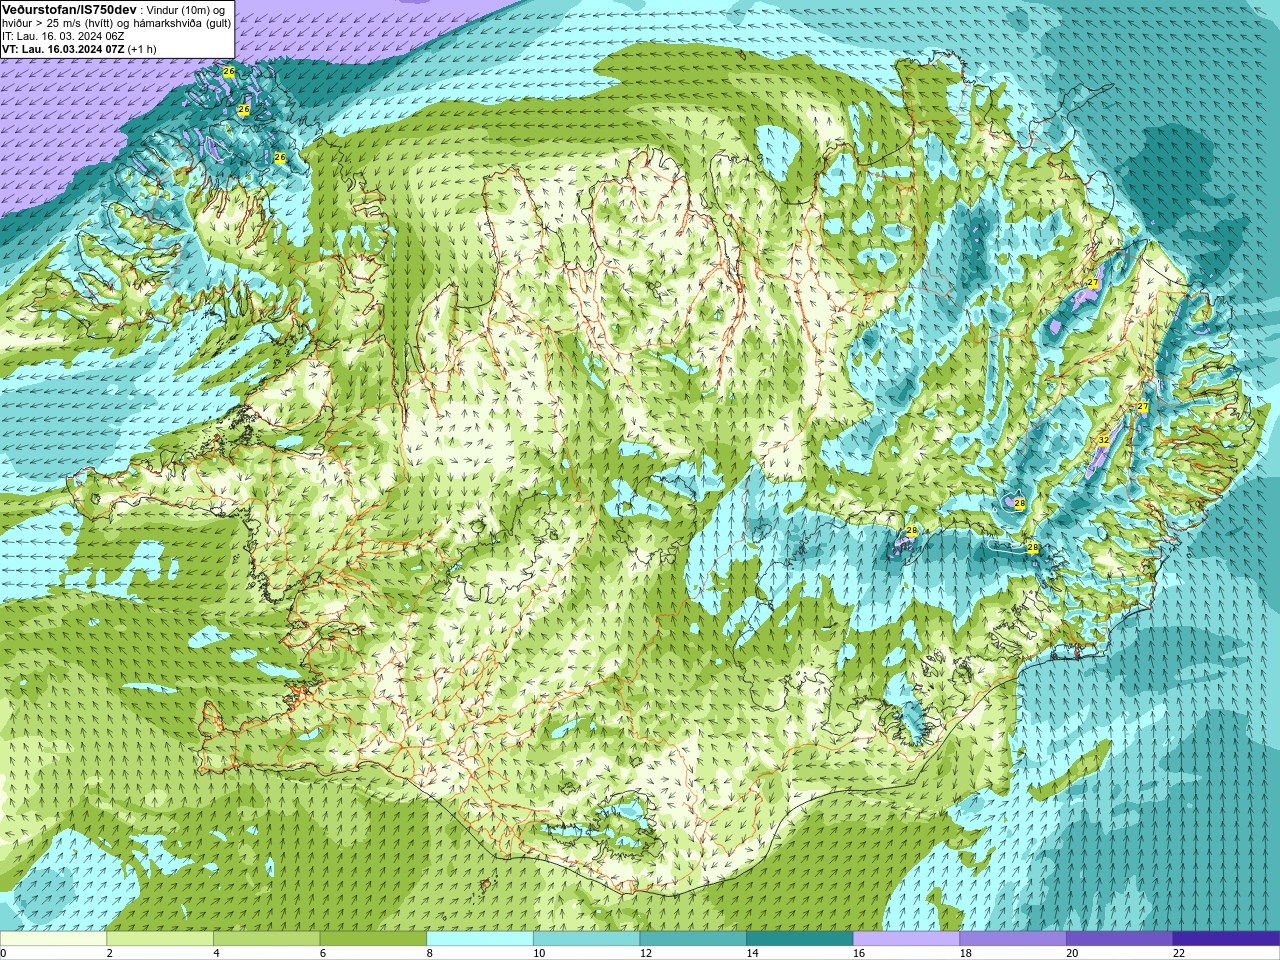Click the dark teal 14–16 m/s legend swatch
The width and height of the screenshot is (1280, 960).
point(800,939)
